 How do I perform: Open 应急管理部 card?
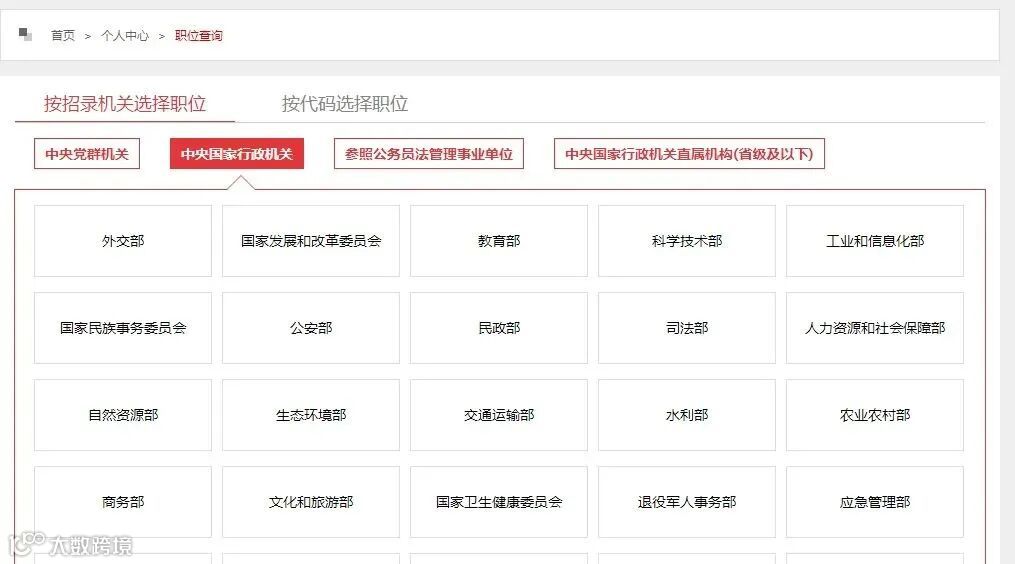pos(875,502)
